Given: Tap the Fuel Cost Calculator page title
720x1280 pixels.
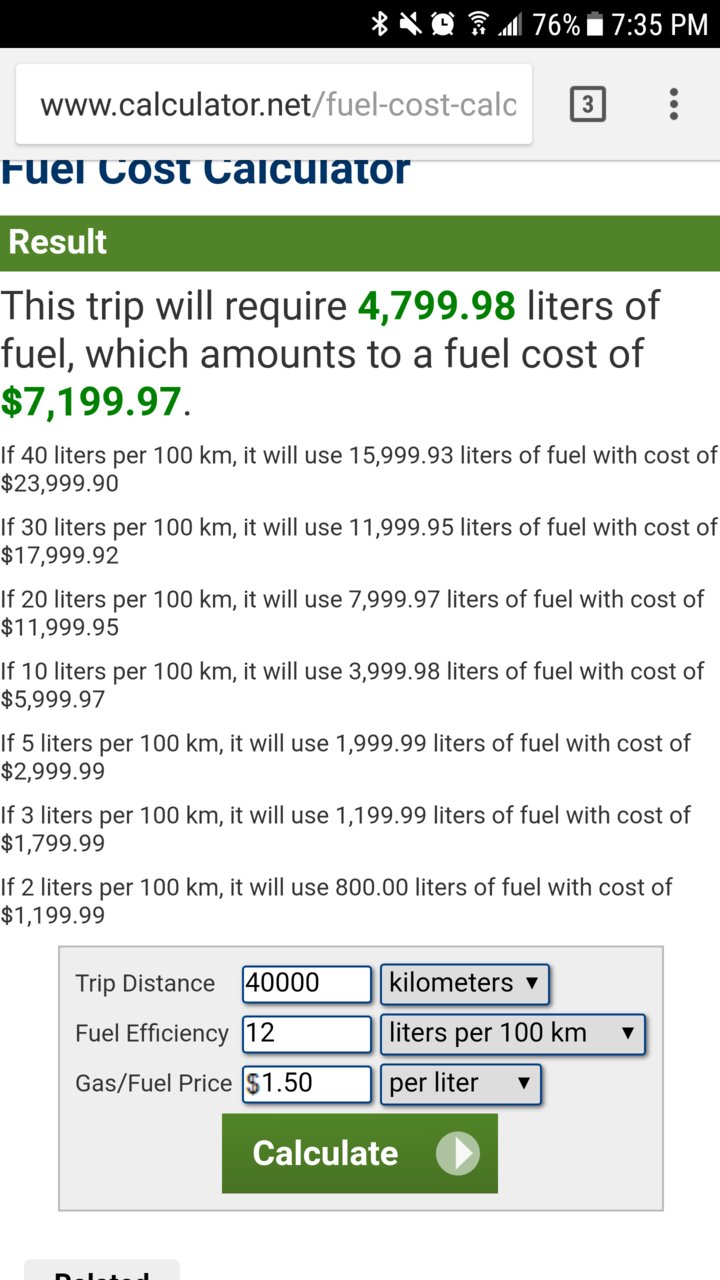Looking at the screenshot, I should (205, 170).
